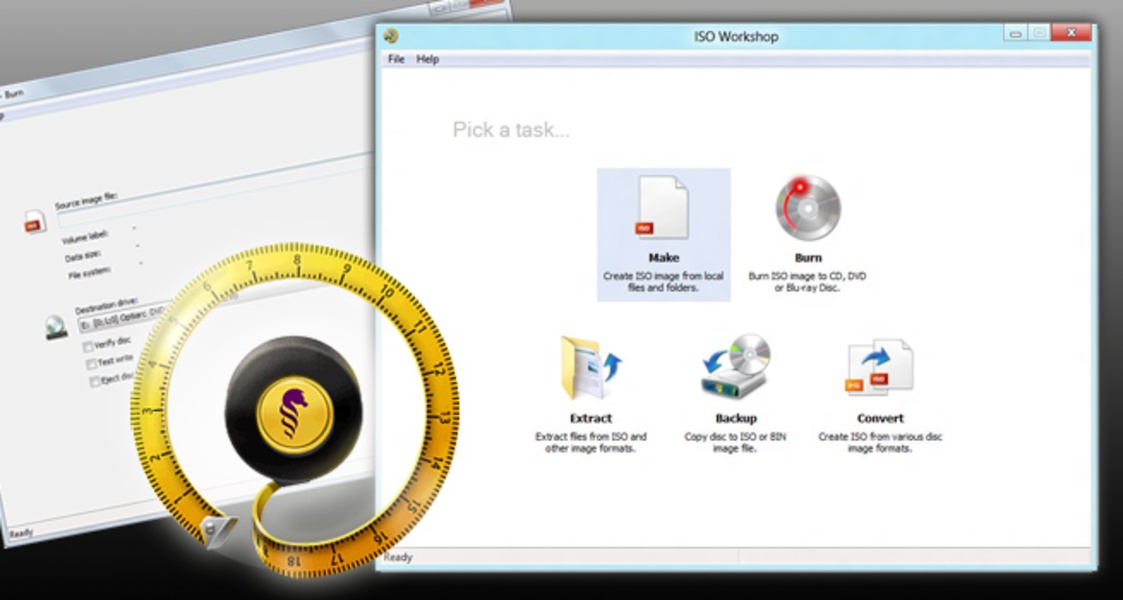Image resolution: width=1123 pixels, height=600 pixels.
Task: Click 'Copy disc to ISO or BIN image file.' text
Action: point(736,442)
